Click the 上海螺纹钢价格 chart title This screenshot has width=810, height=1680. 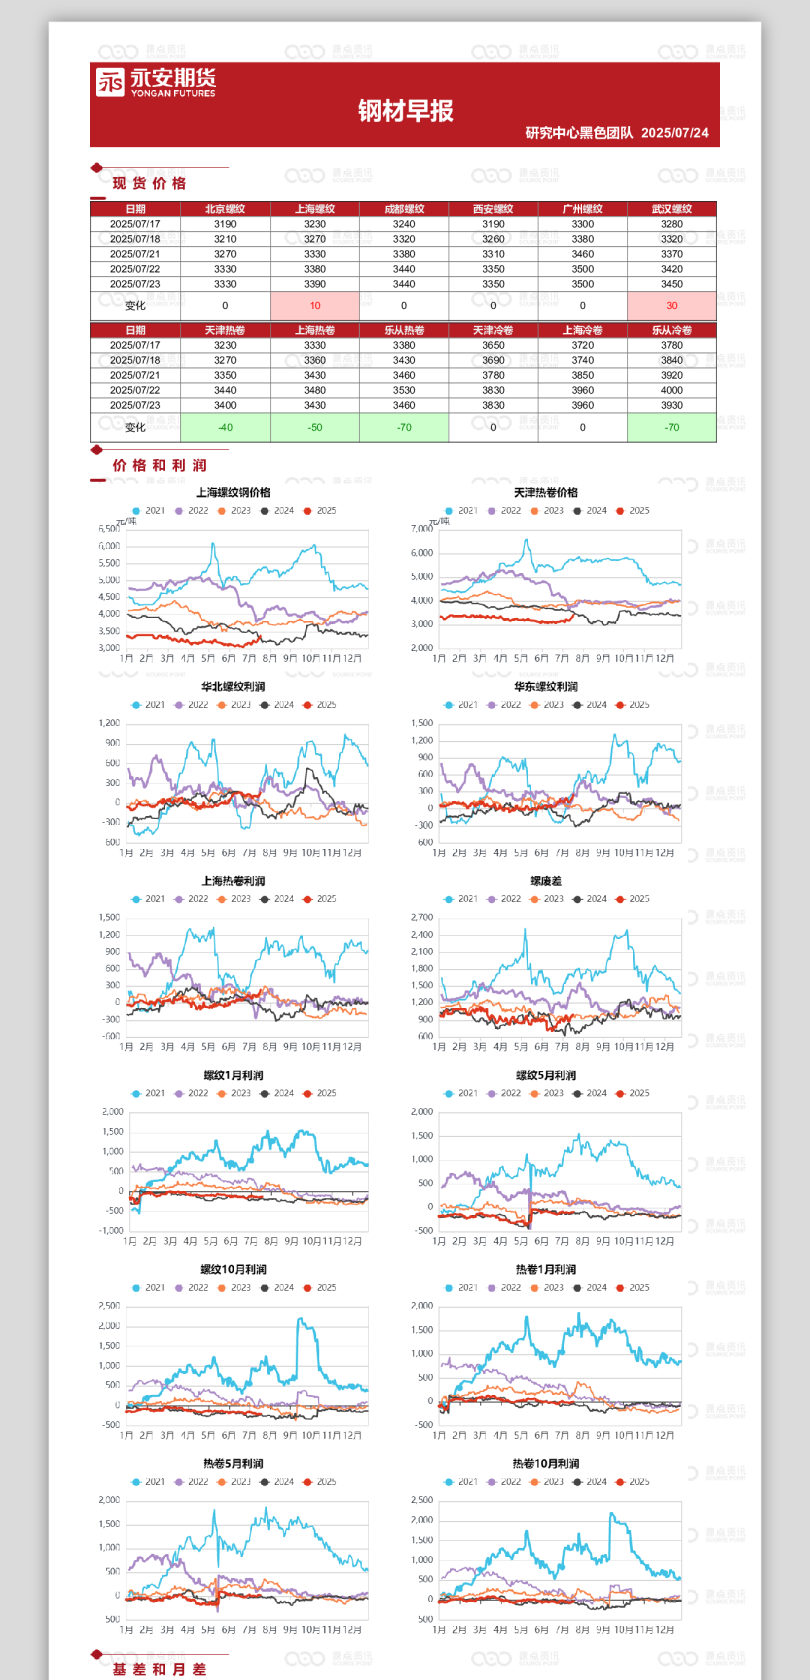[x=233, y=492]
